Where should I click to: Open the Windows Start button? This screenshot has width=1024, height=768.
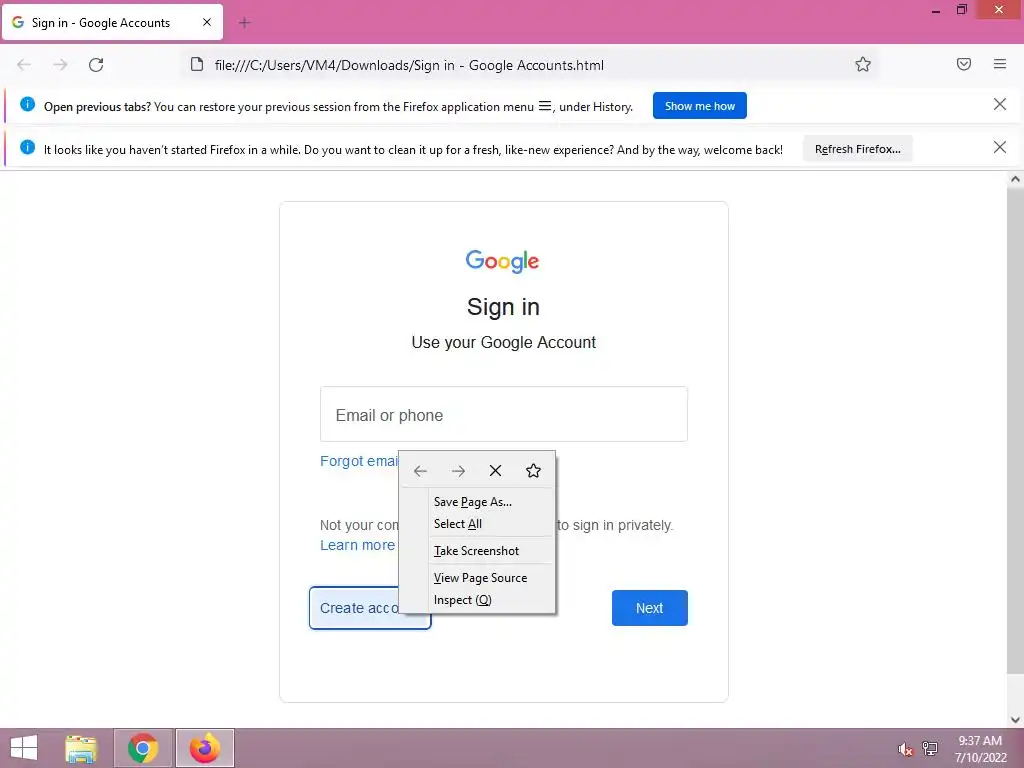[x=24, y=748]
